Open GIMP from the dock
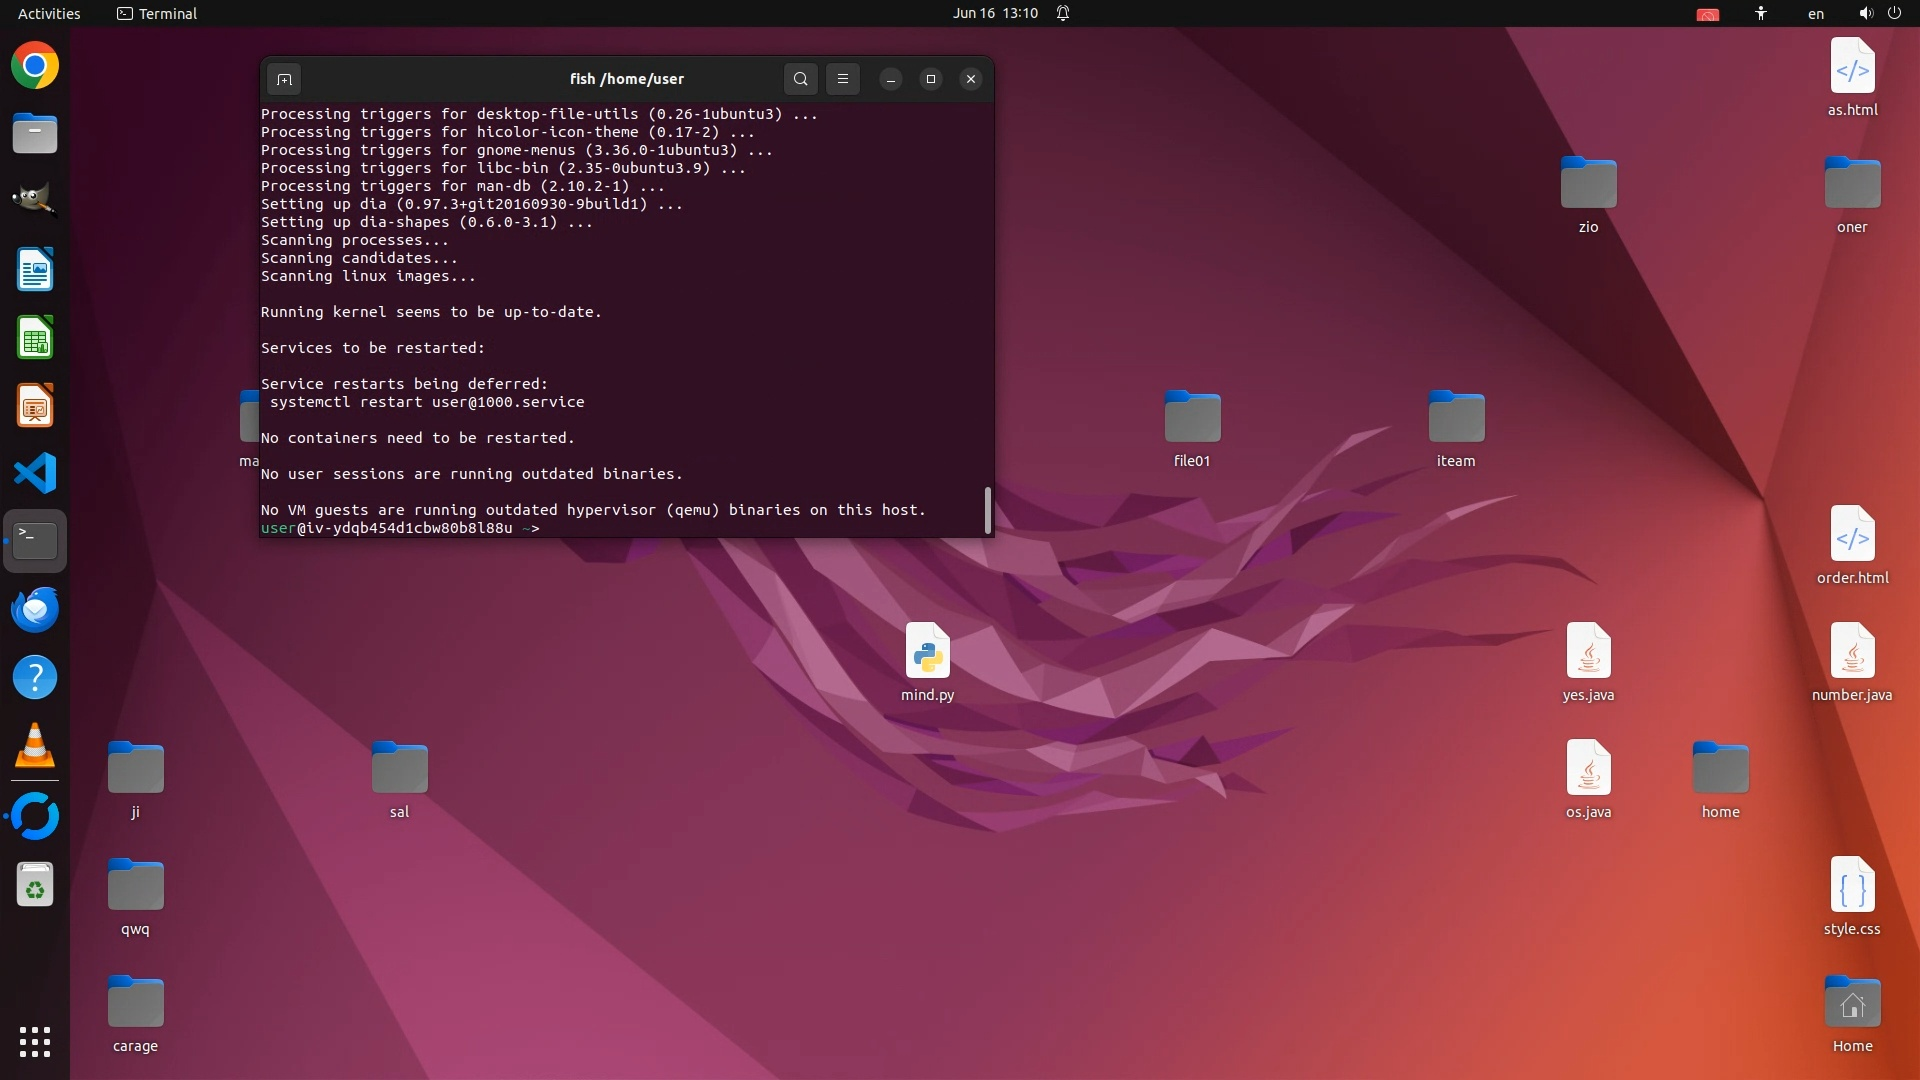Image resolution: width=1920 pixels, height=1080 pixels. [x=35, y=200]
